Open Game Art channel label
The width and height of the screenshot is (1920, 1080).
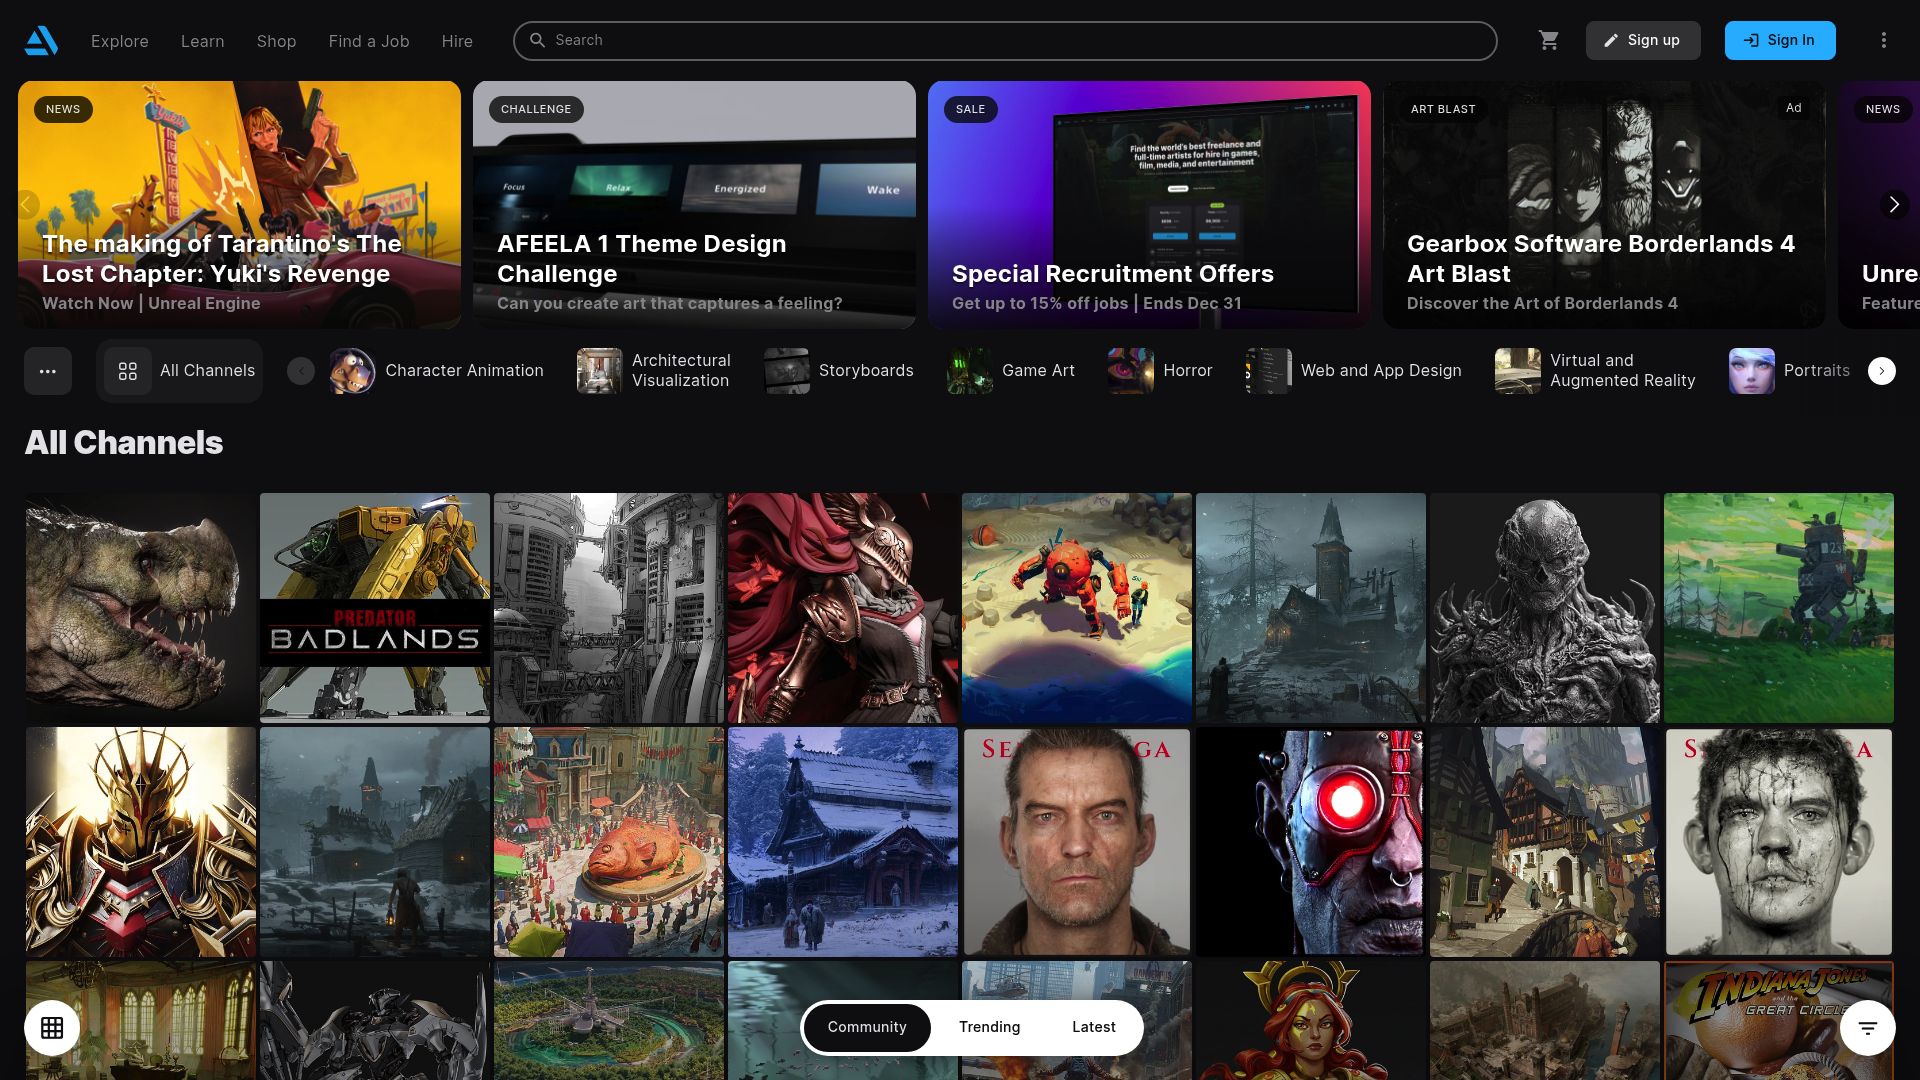coord(1038,371)
